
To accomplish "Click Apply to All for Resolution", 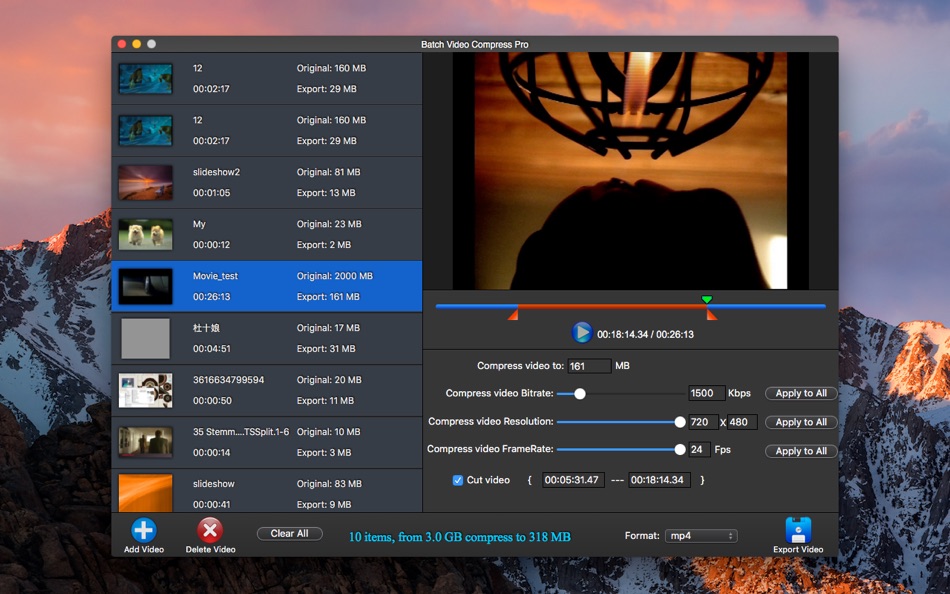I will click(801, 422).
